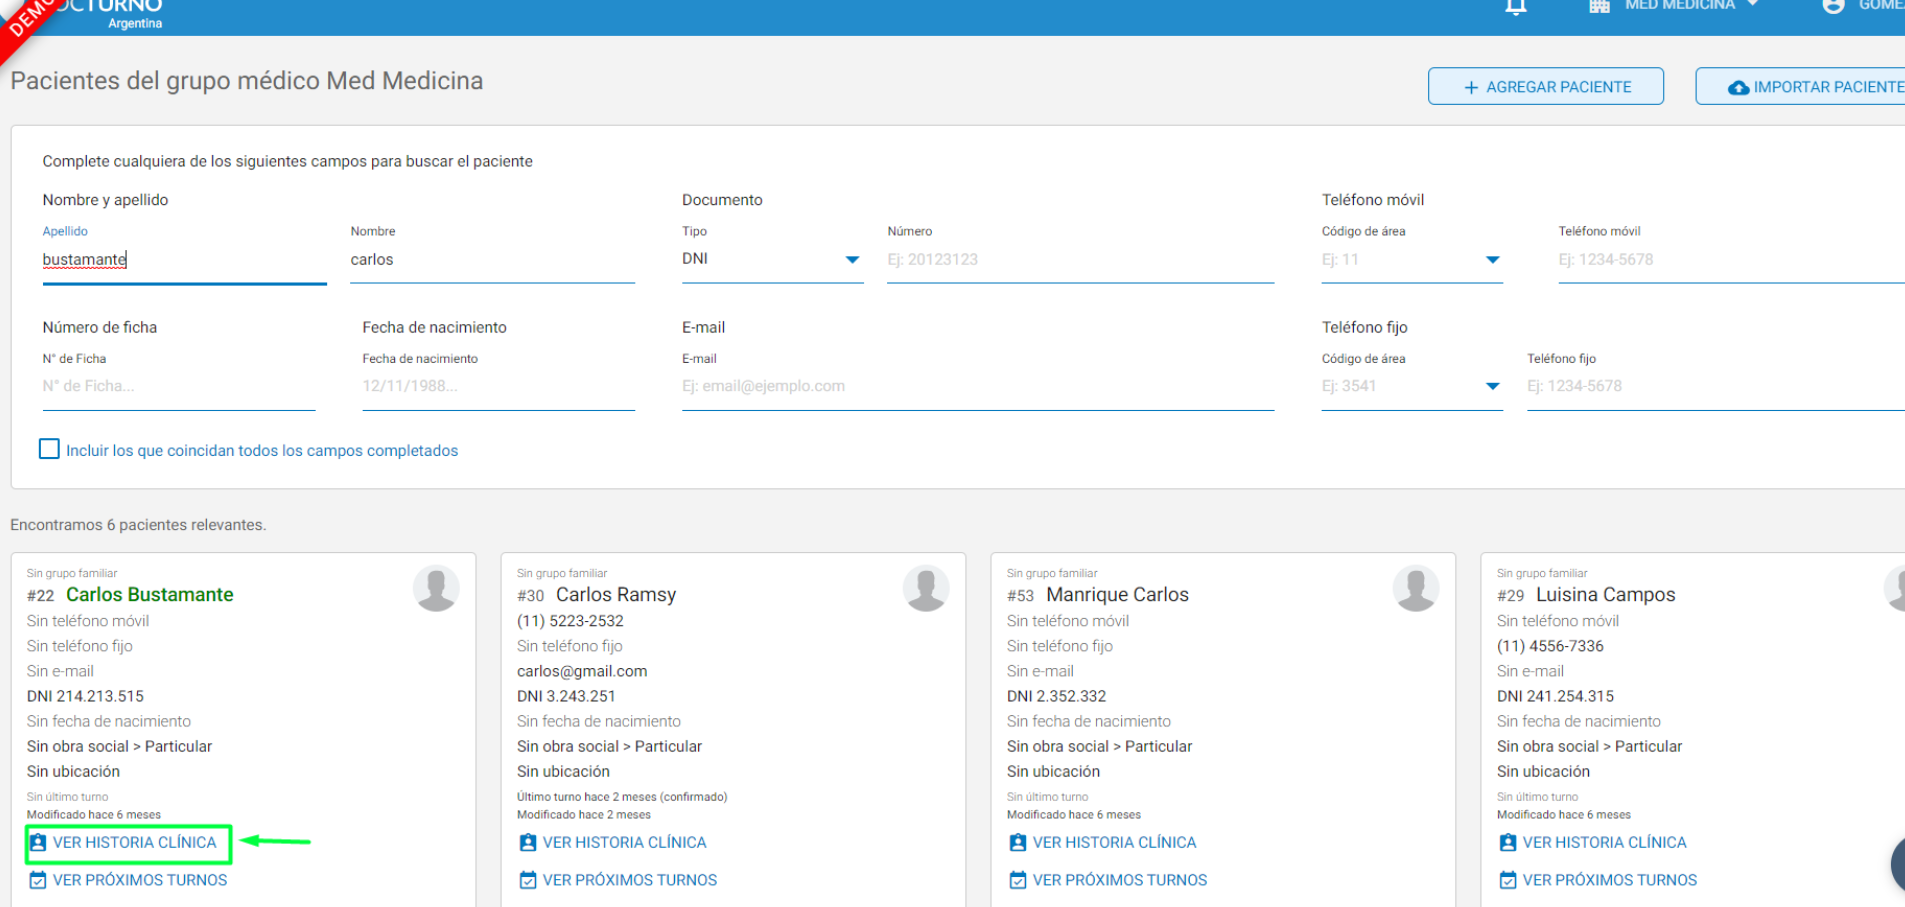Click the document Número input field
This screenshot has width=1905, height=907.
1080,260
